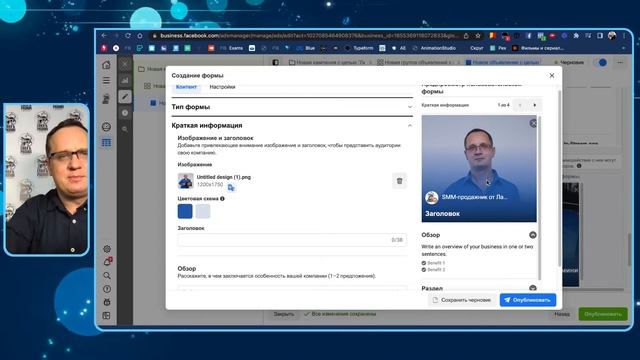Switch to the Настройки tab
The height and width of the screenshot is (360, 640).
(x=222, y=87)
